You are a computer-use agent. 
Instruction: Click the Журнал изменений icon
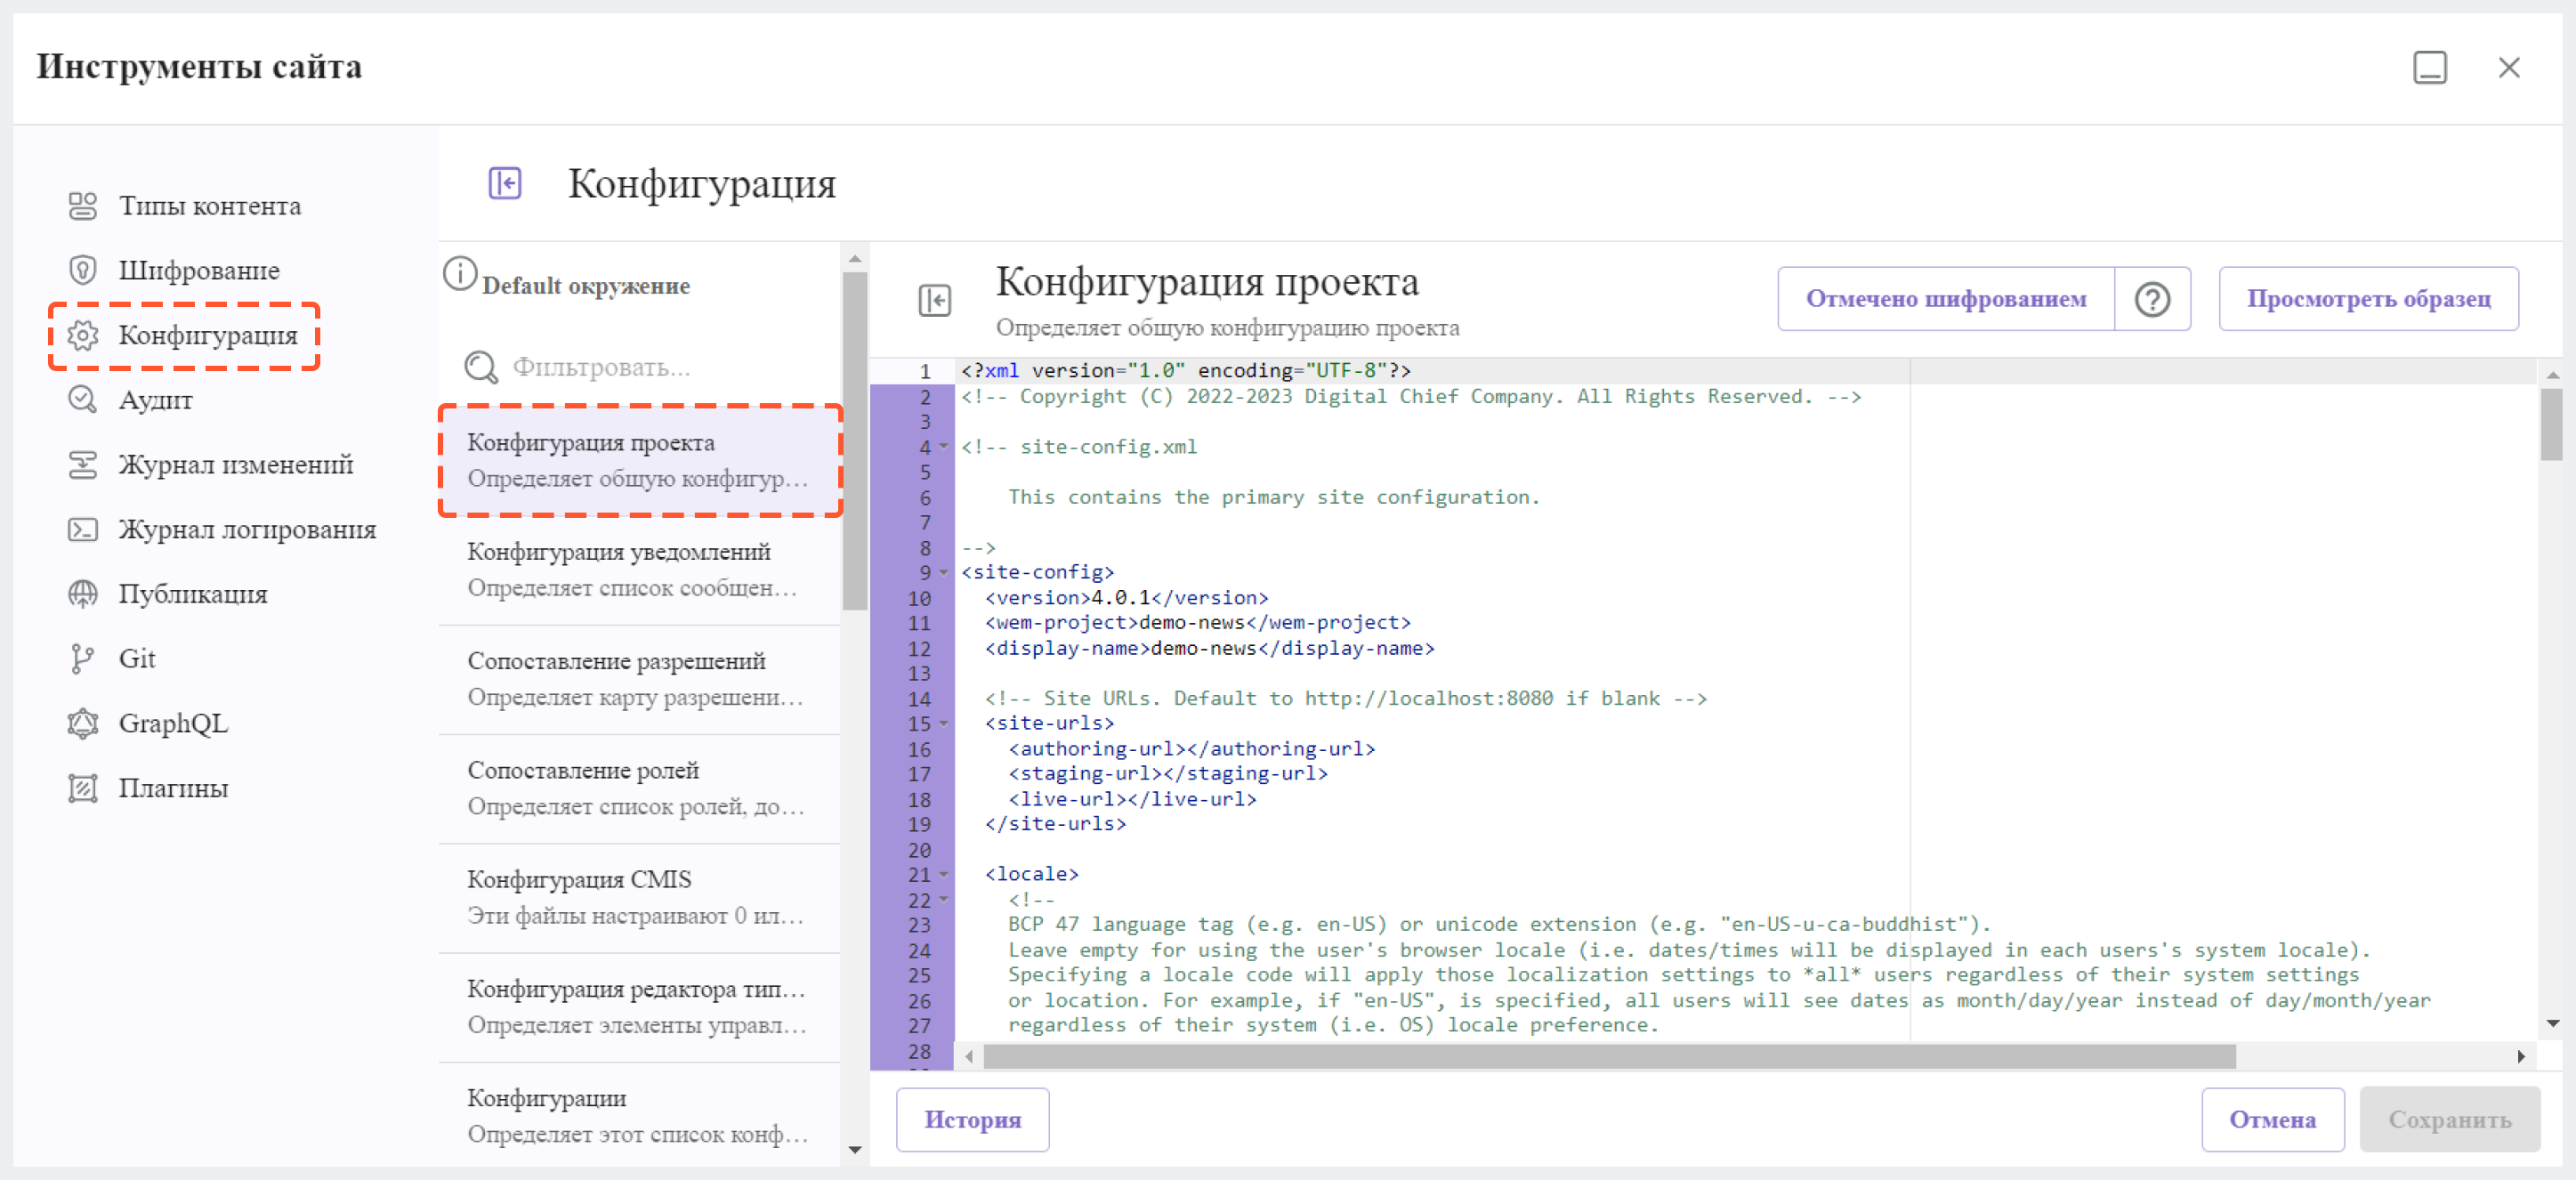[82, 464]
